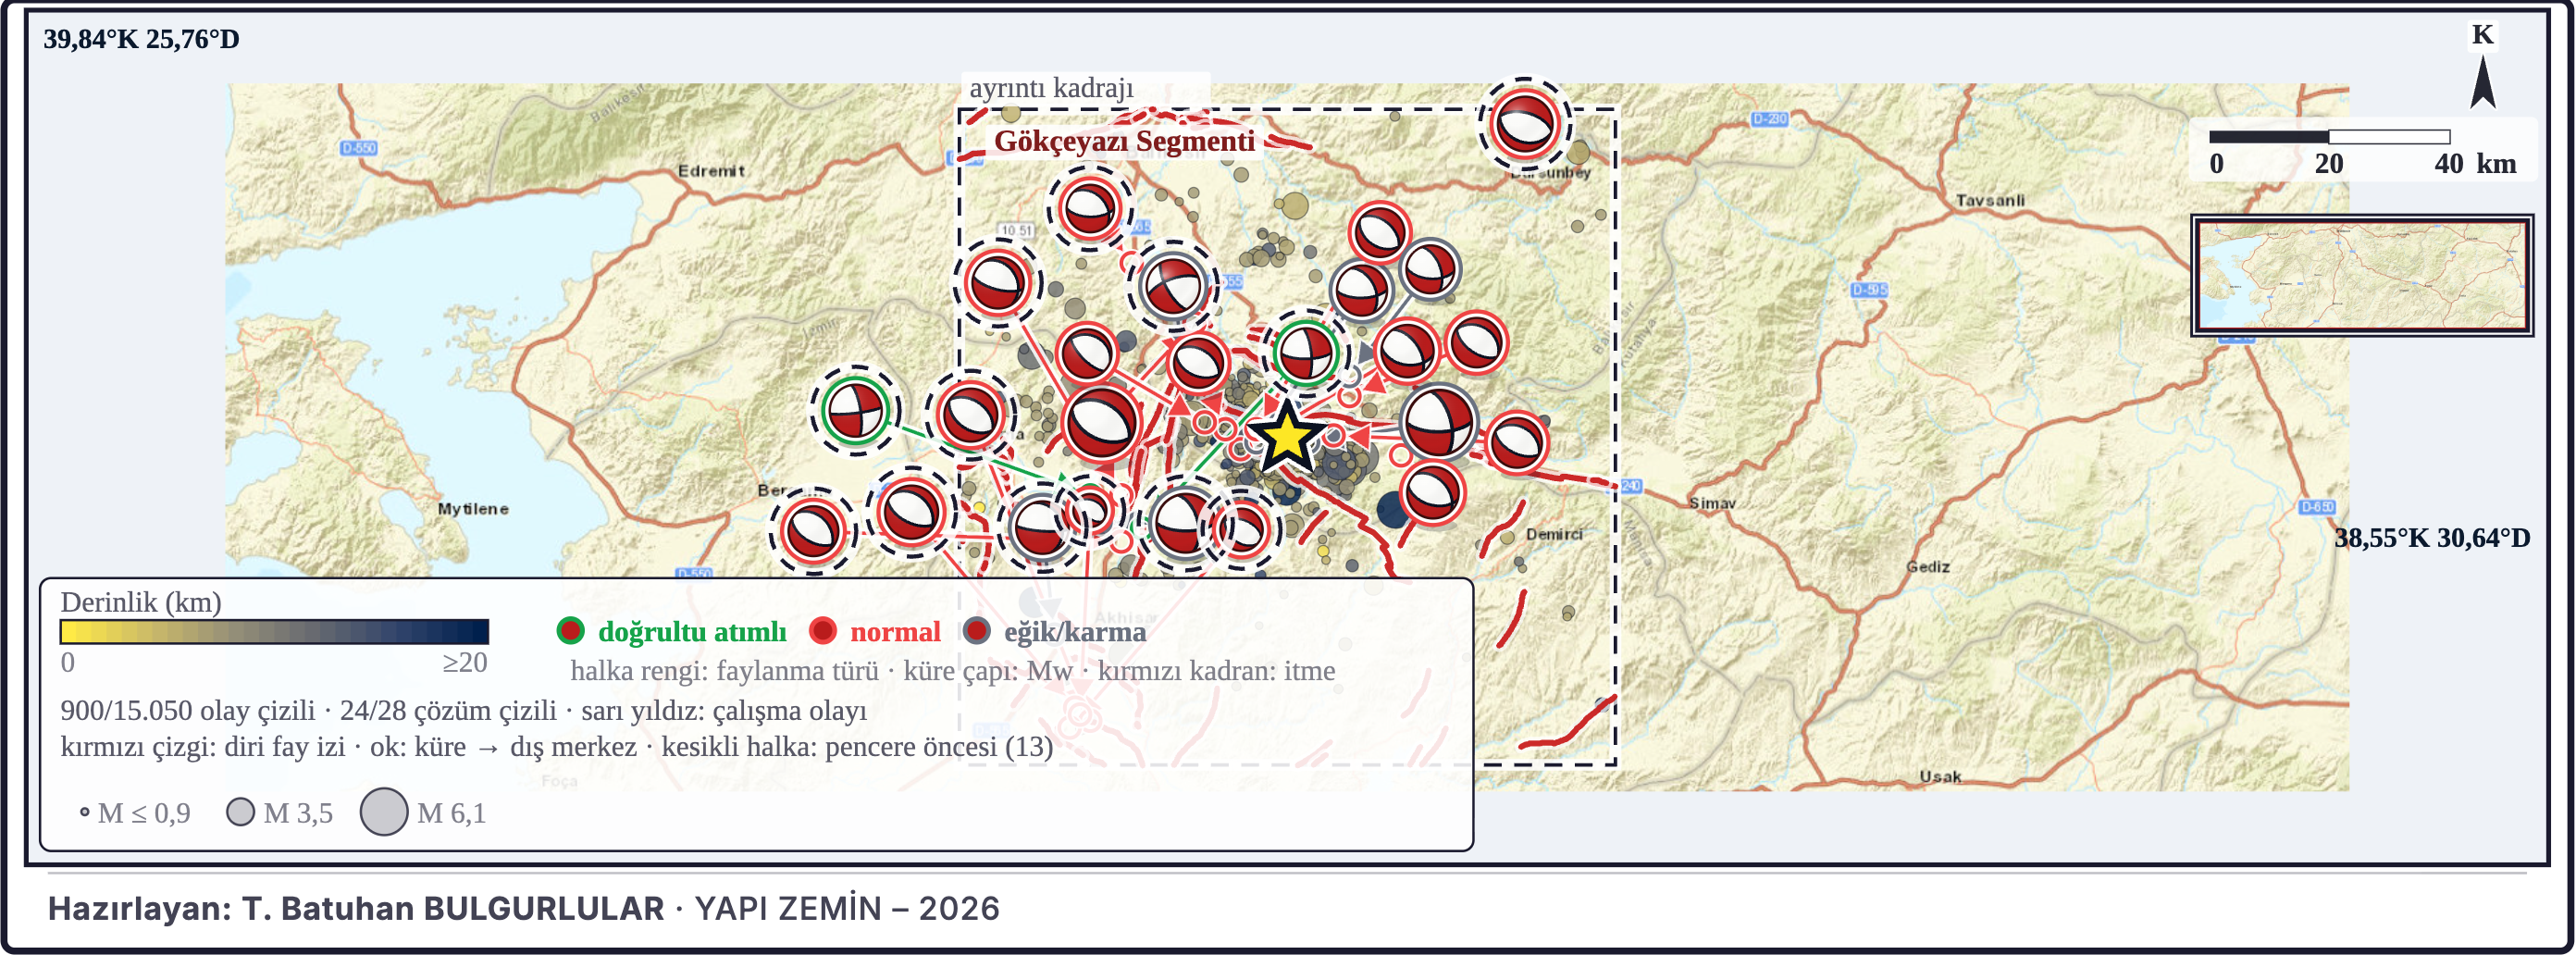Click the green doğrultu atımlı legend circle
The image size is (2576, 955).
570,631
